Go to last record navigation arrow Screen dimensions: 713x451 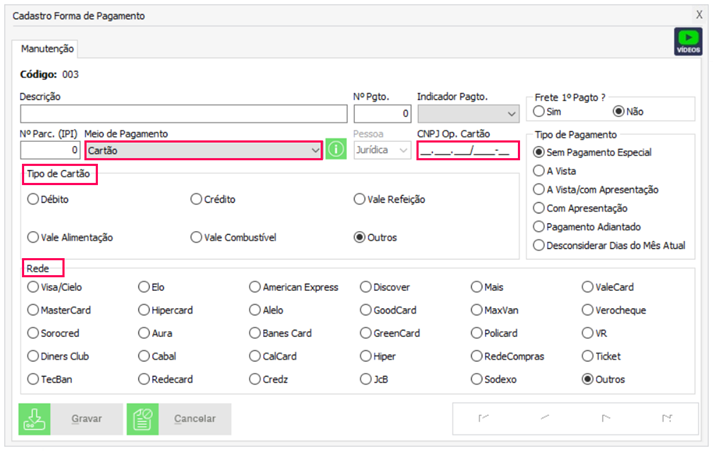click(x=666, y=418)
